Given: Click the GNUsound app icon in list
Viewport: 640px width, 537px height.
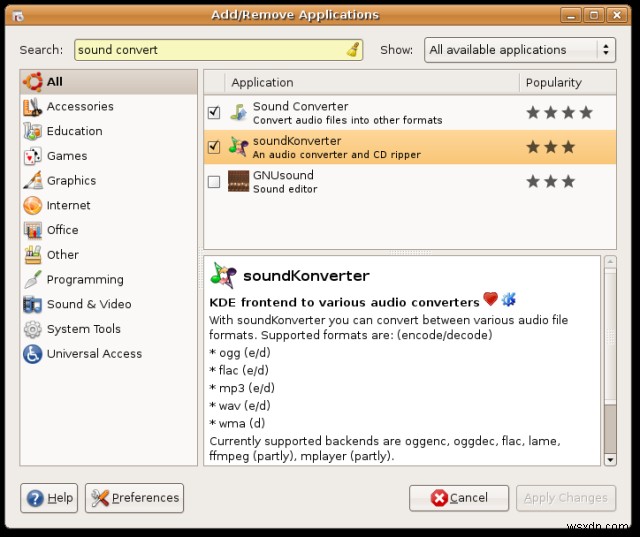Looking at the screenshot, I should click(x=238, y=181).
